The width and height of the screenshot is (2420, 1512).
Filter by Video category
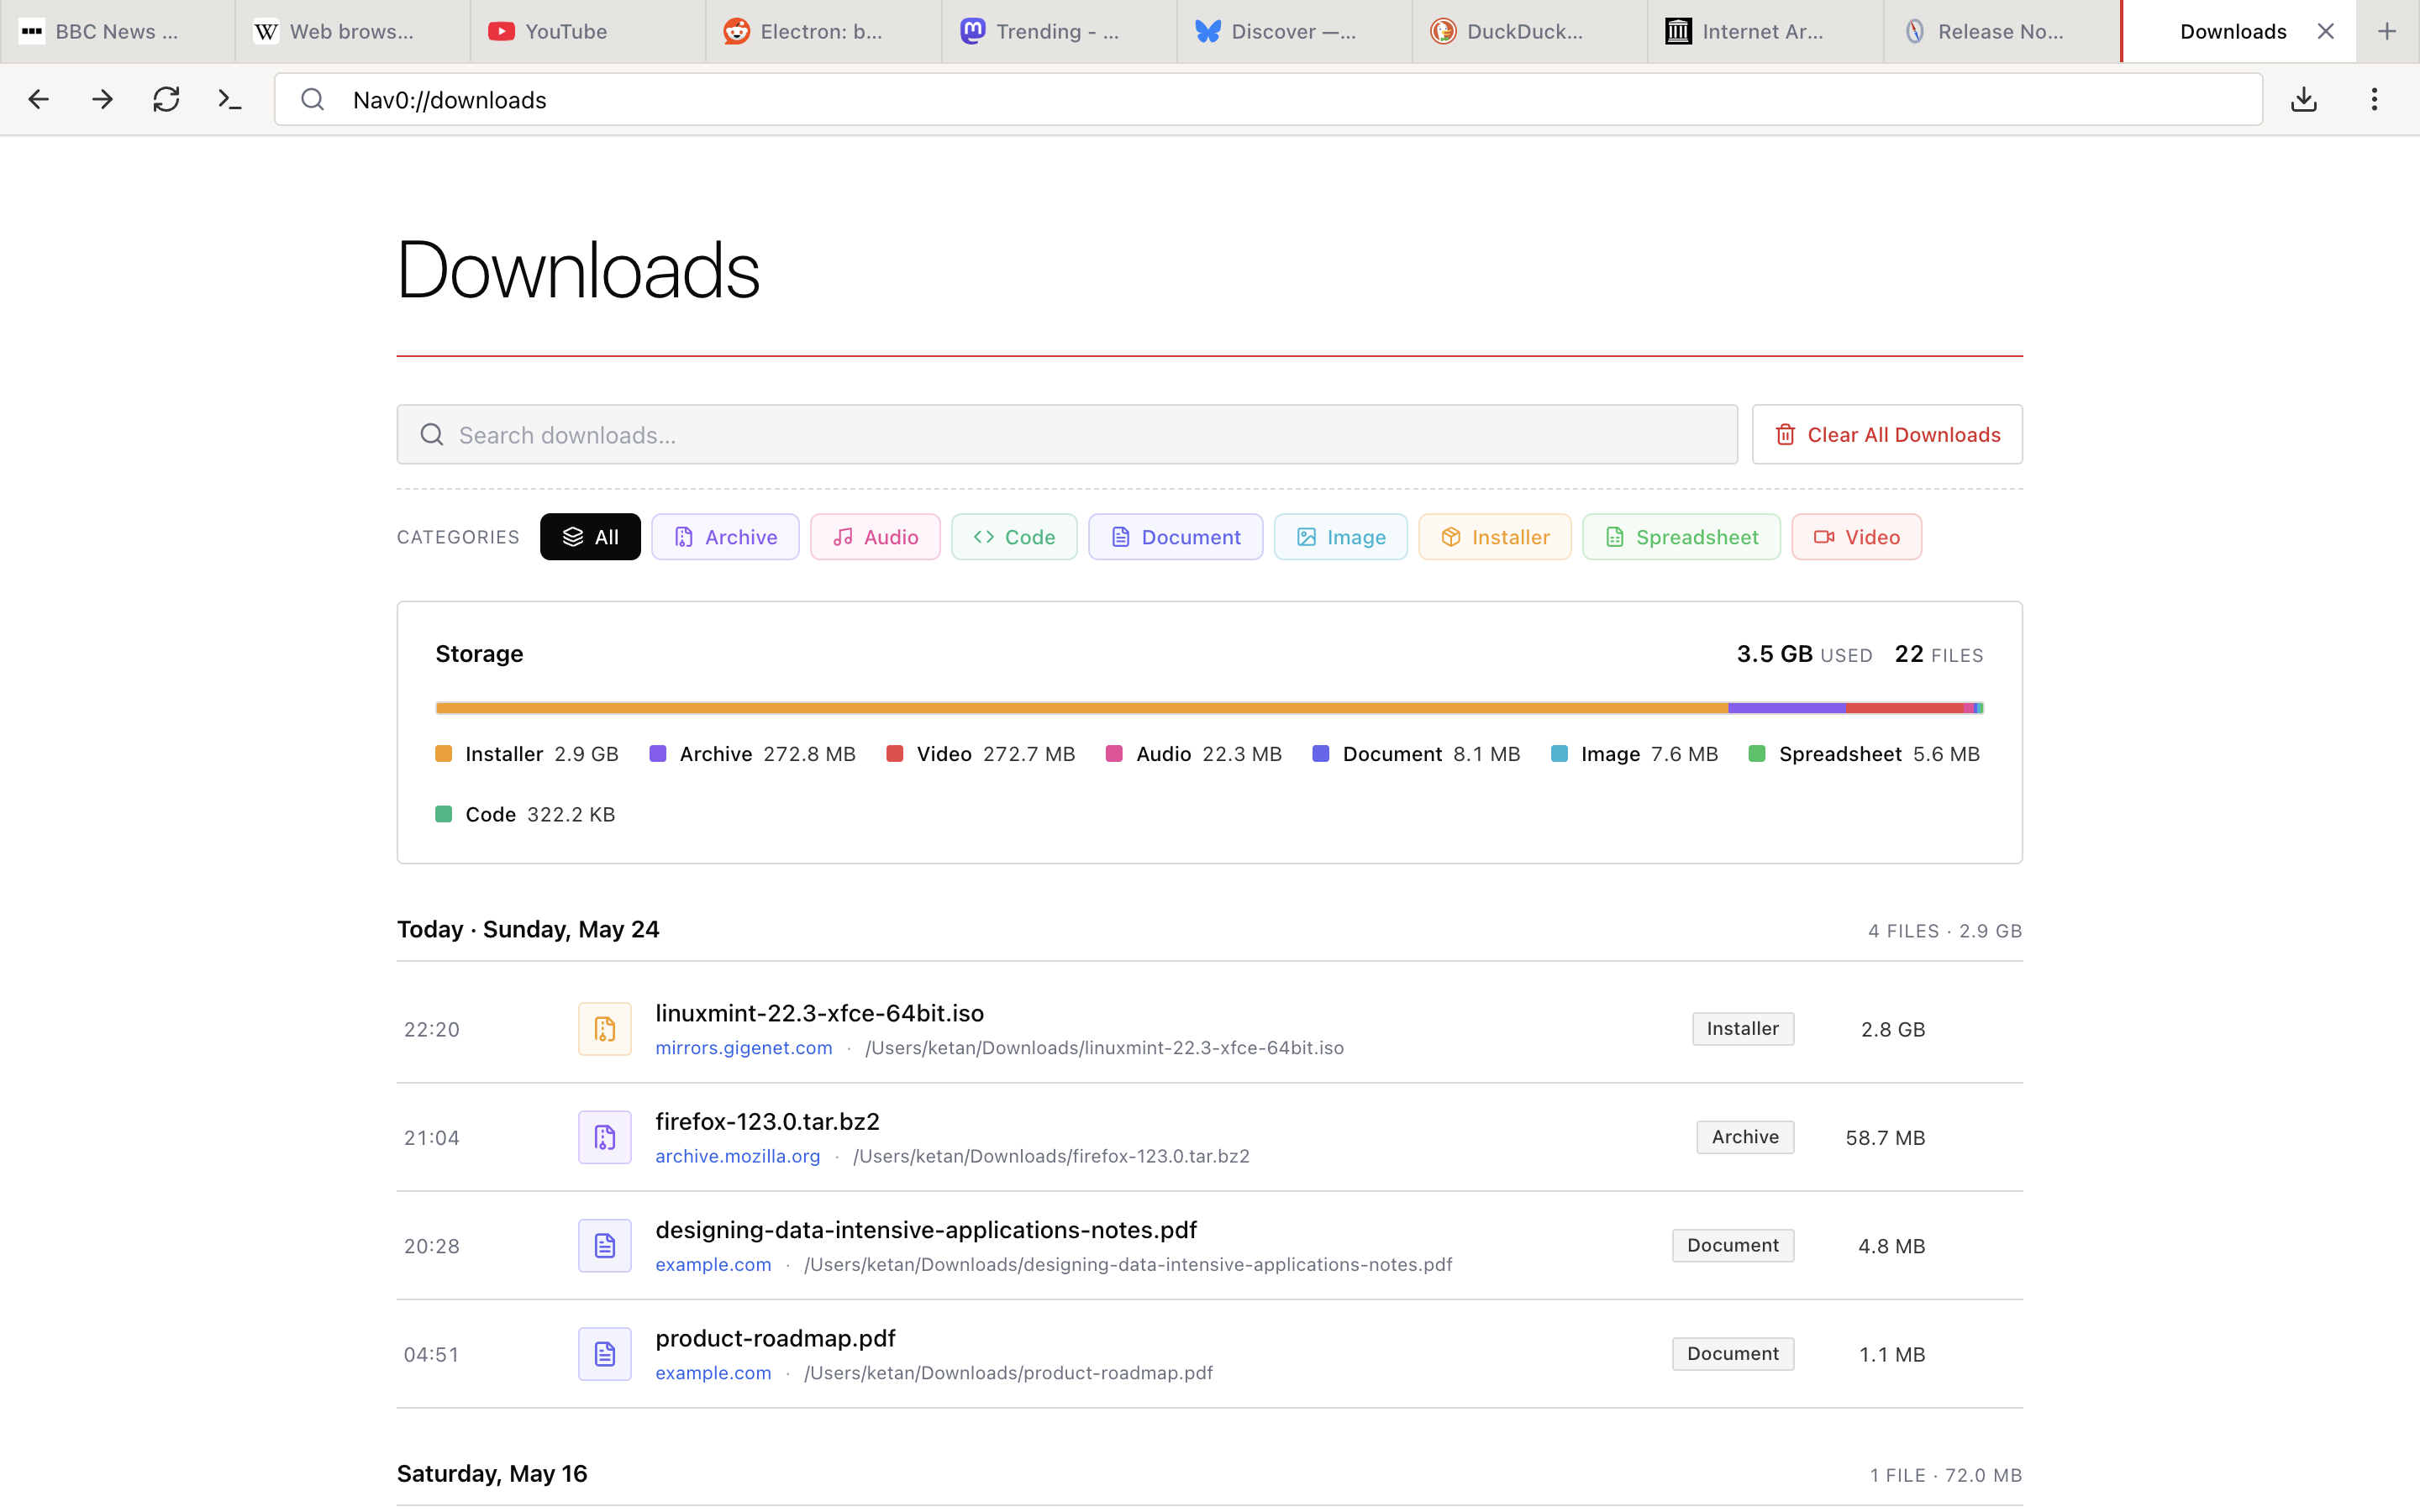[x=1856, y=537]
